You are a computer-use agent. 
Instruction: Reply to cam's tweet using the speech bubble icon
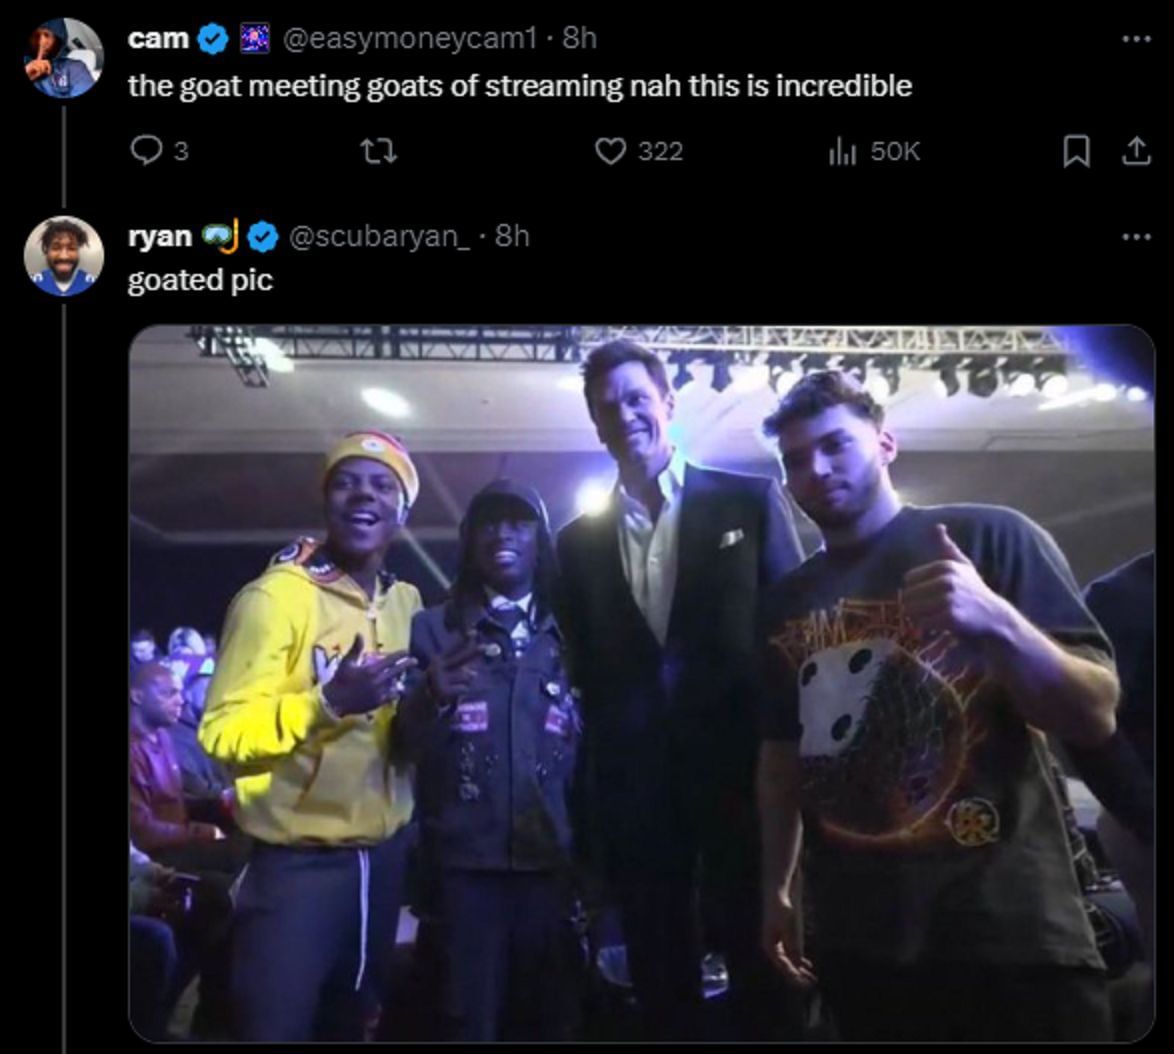146,151
